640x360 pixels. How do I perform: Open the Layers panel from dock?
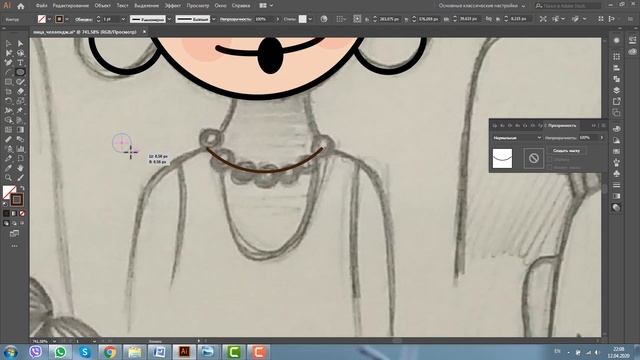[616, 90]
